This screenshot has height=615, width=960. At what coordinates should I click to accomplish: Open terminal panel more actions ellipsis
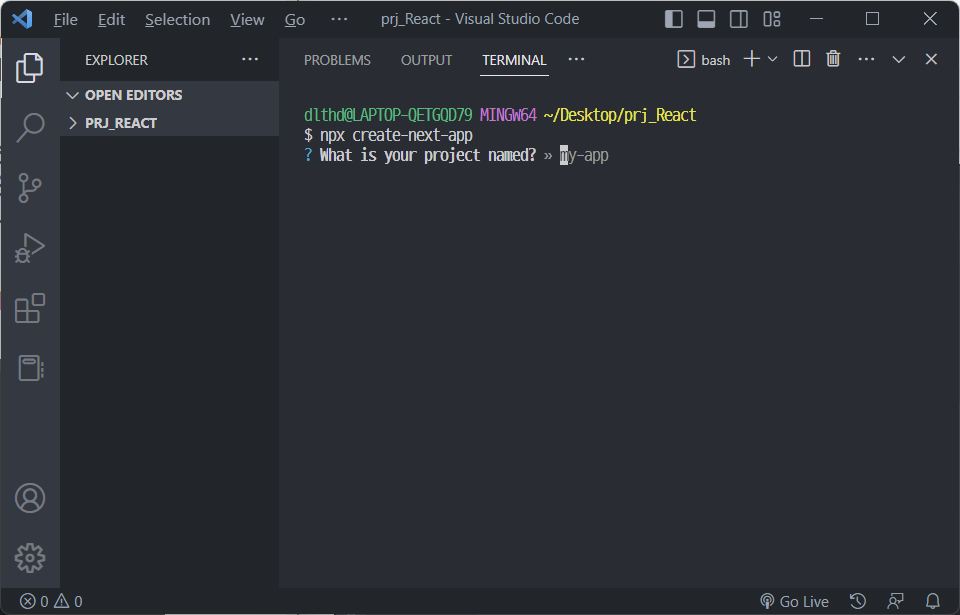pos(866,59)
